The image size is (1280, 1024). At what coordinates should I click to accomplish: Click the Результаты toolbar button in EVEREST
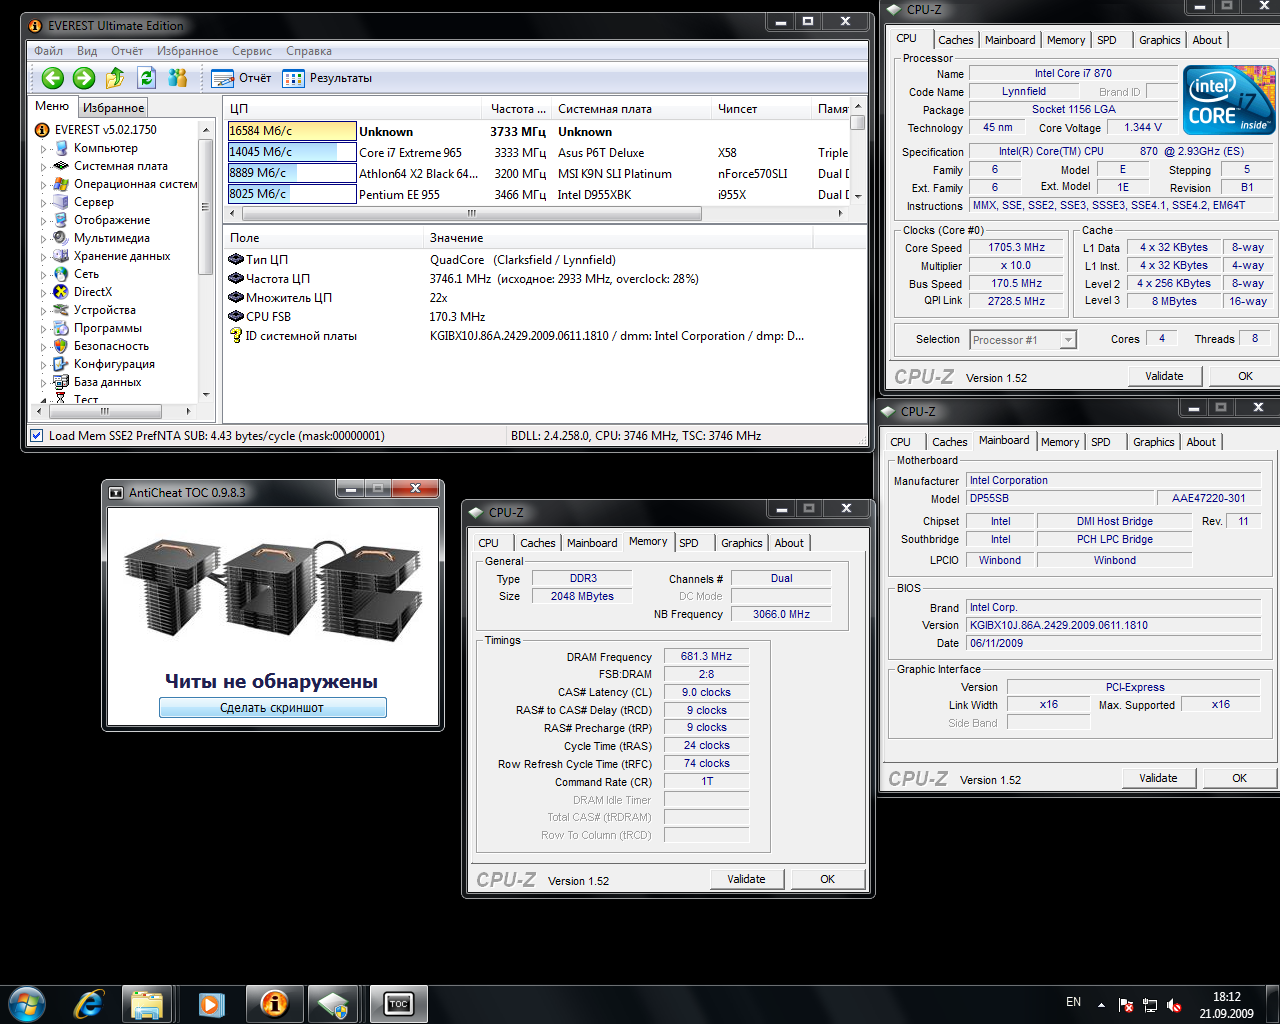[327, 78]
